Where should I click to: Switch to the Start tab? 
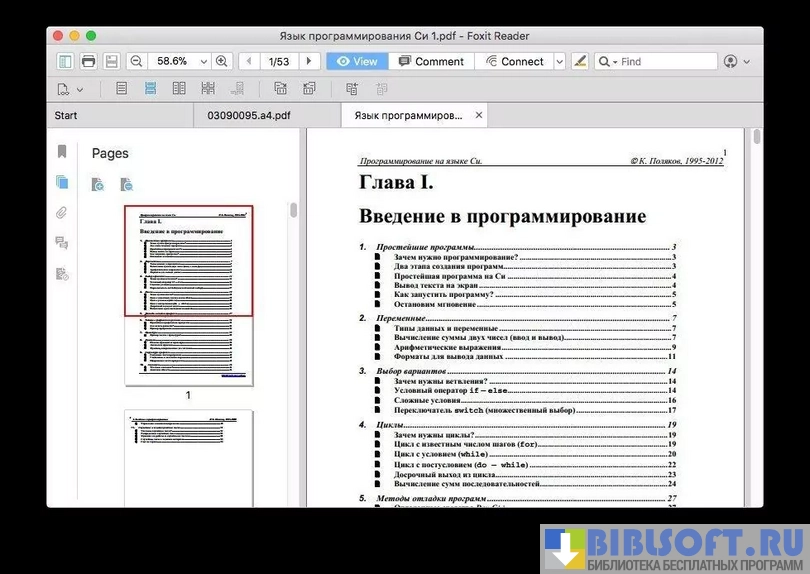tap(66, 115)
